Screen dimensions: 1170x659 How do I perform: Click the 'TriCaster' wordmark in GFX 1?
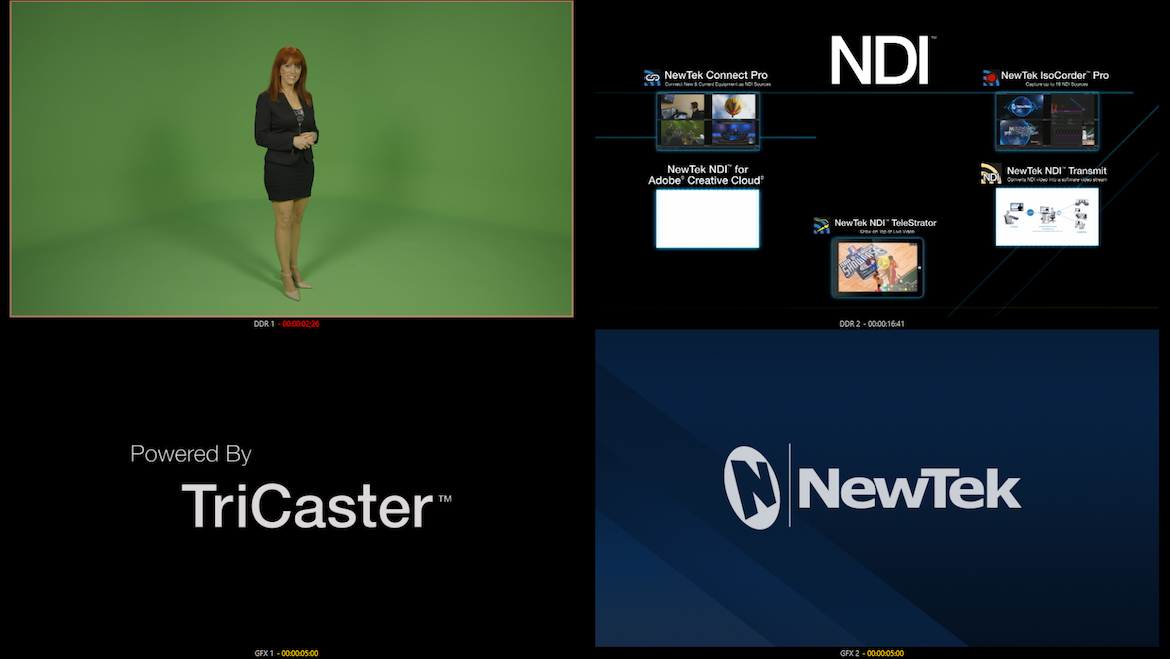pyautogui.click(x=307, y=507)
